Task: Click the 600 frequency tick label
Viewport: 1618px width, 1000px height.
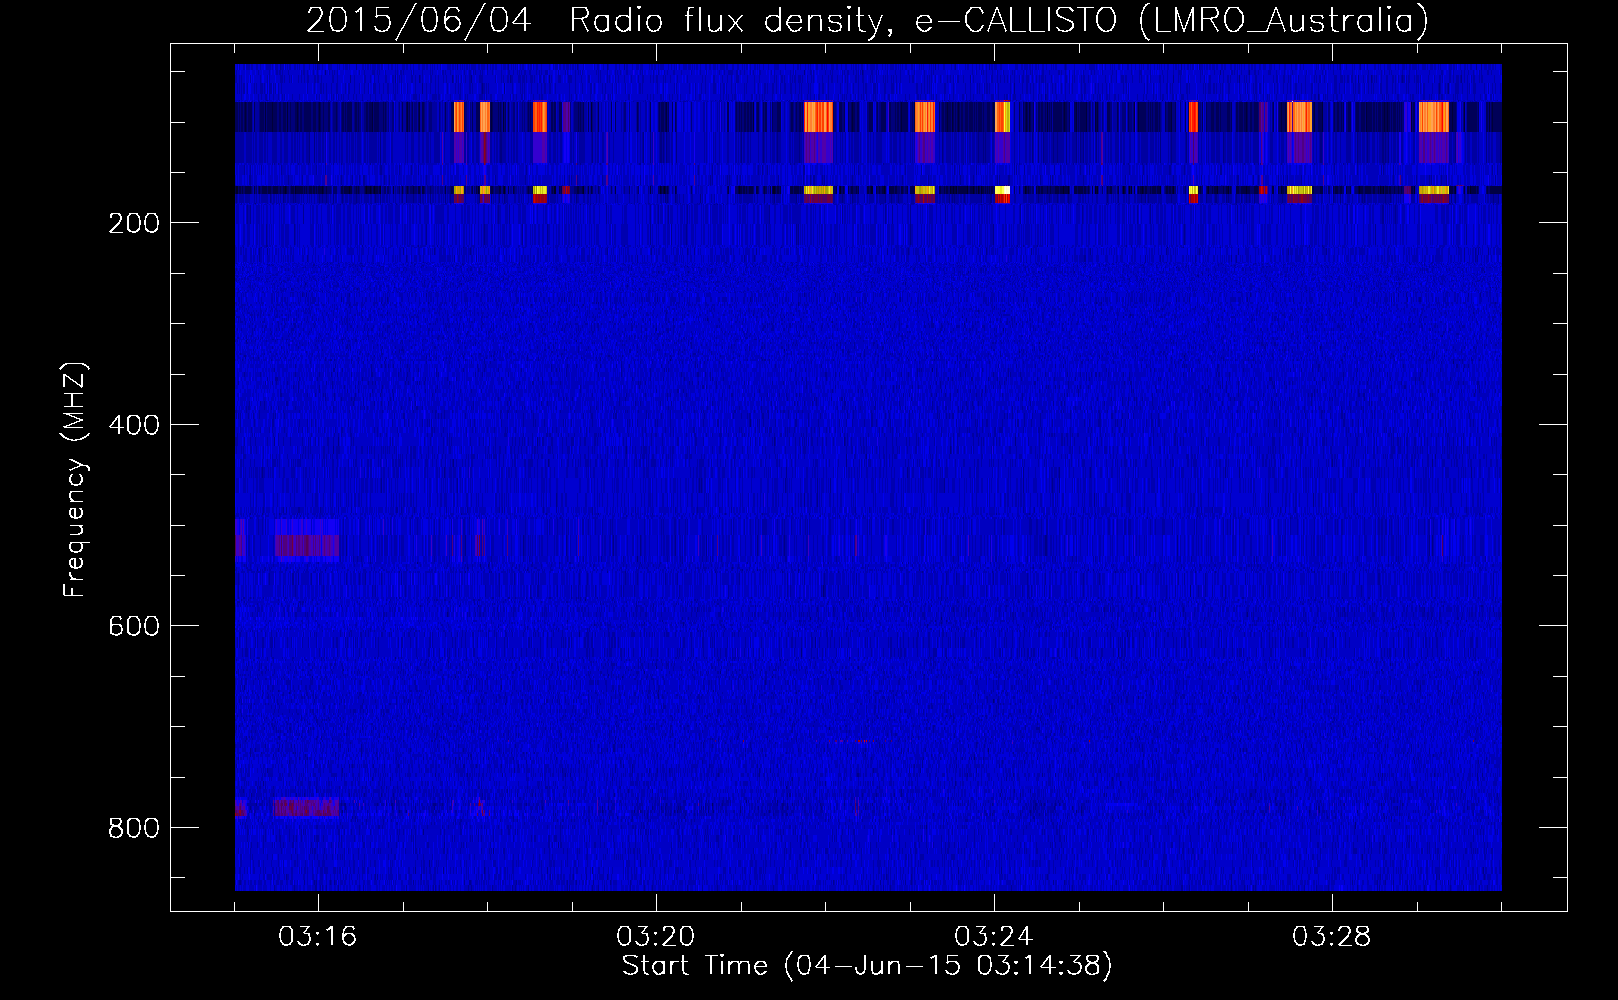Action: 133,626
